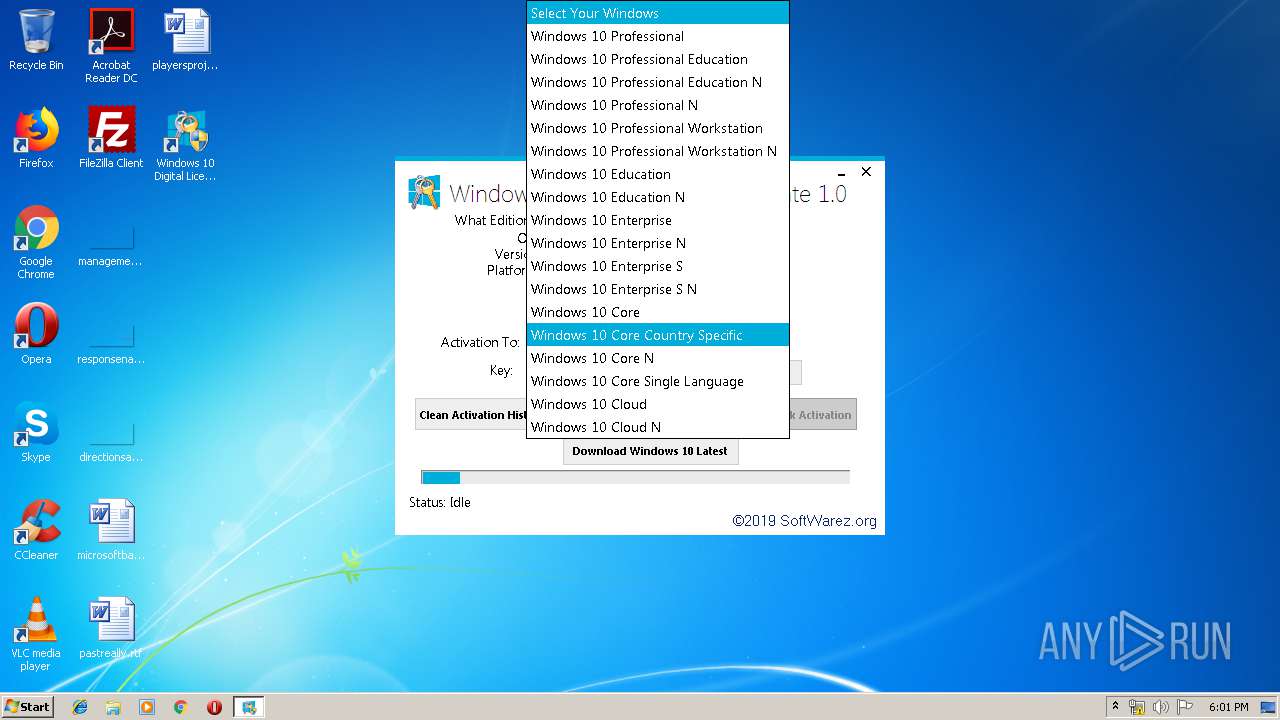Open the Recycle Bin desktop icon
This screenshot has height=720, width=1280.
click(36, 41)
